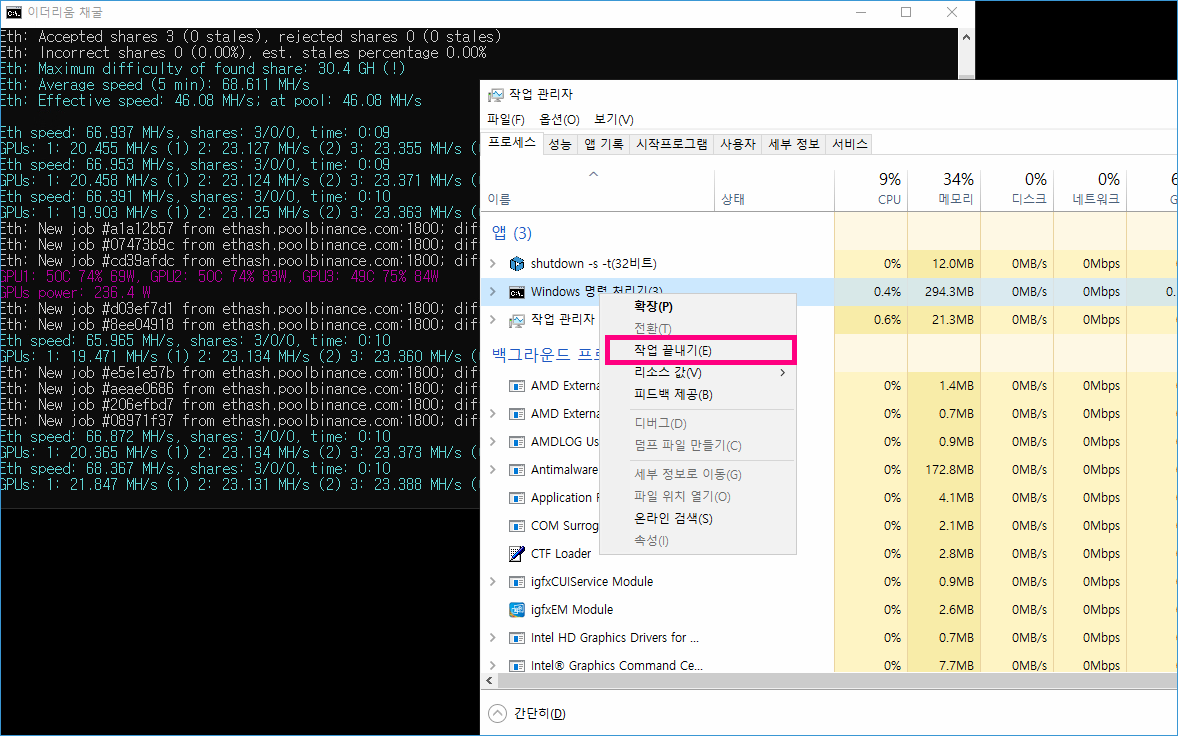Click the 'Average speed (5 min): 68.611 MH/s' line
This screenshot has height=736, width=1178.
[174, 85]
